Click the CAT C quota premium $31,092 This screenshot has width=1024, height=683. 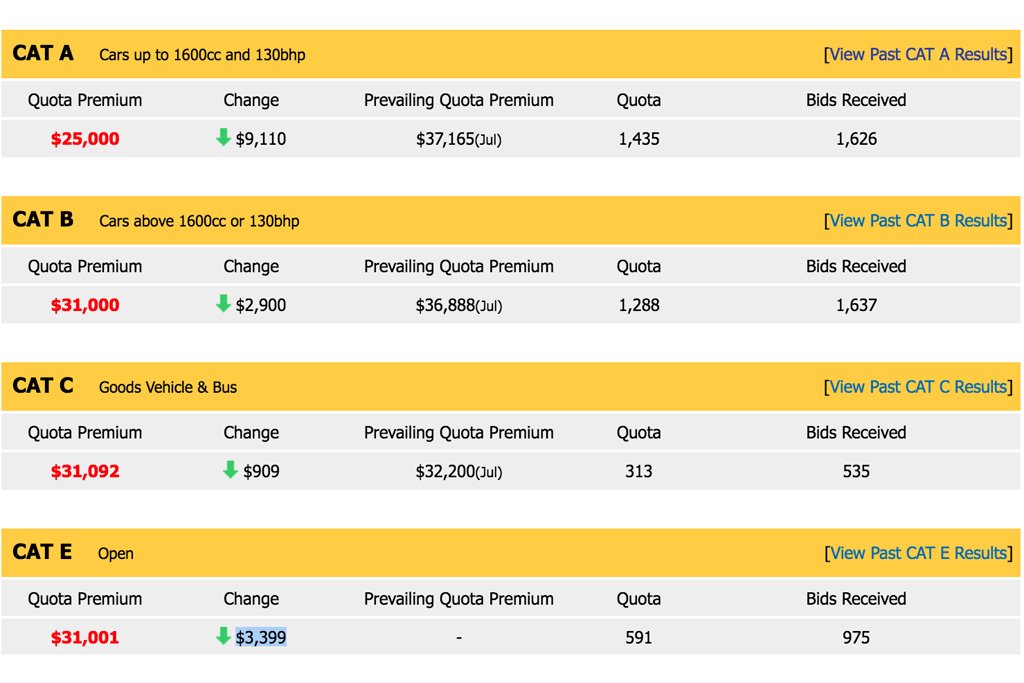(85, 471)
